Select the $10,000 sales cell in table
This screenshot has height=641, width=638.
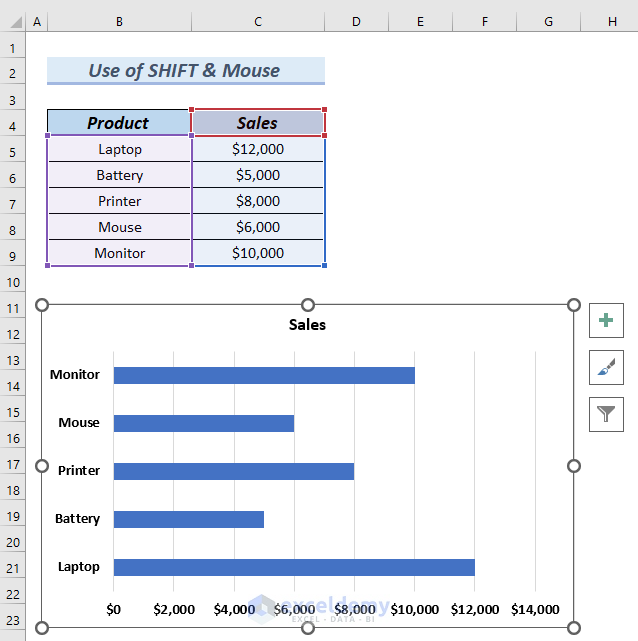point(258,253)
